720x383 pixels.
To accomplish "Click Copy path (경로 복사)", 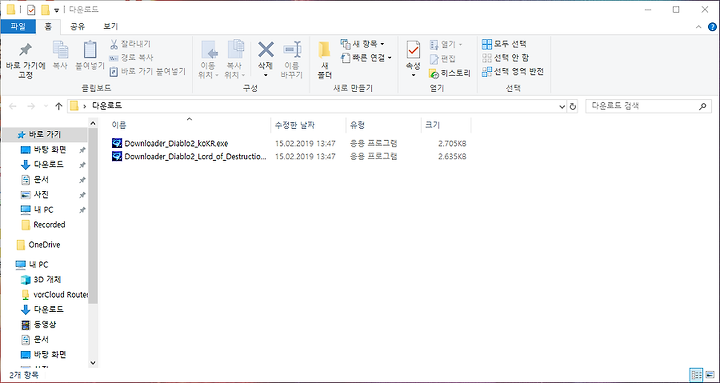I will pos(131,58).
